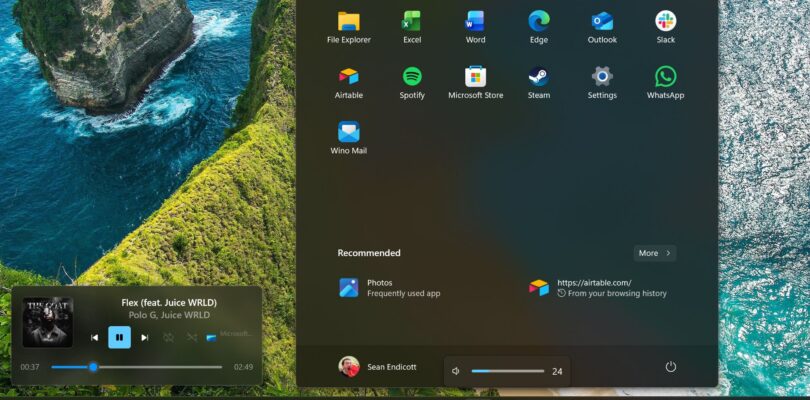The height and width of the screenshot is (400, 810).
Task: Launch Microsoft Edge browser
Action: tap(539, 27)
